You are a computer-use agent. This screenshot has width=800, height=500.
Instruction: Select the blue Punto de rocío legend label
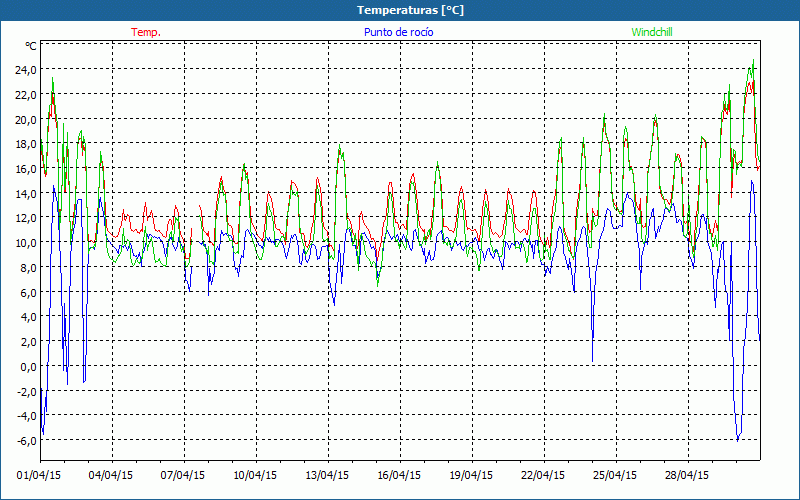pyautogui.click(x=398, y=32)
